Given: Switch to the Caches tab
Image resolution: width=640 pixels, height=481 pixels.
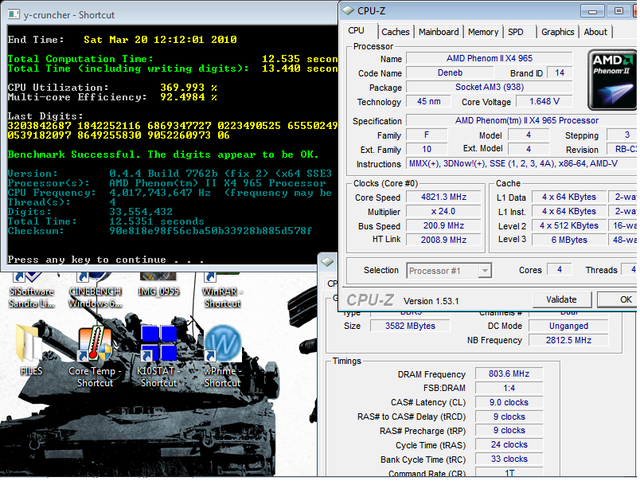Looking at the screenshot, I should (395, 32).
